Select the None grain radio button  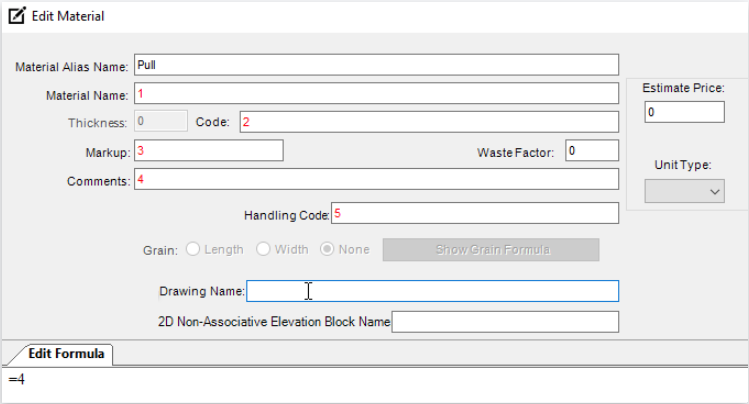point(327,249)
